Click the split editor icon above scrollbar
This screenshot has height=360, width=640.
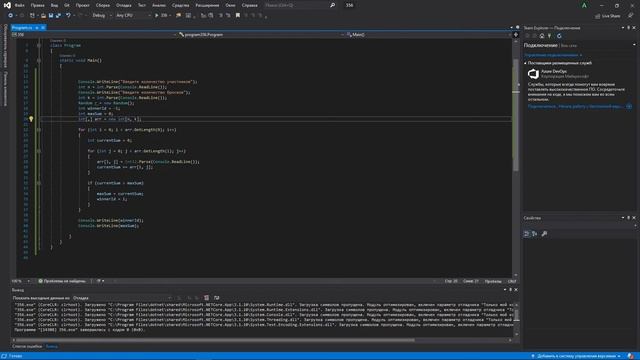point(516,35)
